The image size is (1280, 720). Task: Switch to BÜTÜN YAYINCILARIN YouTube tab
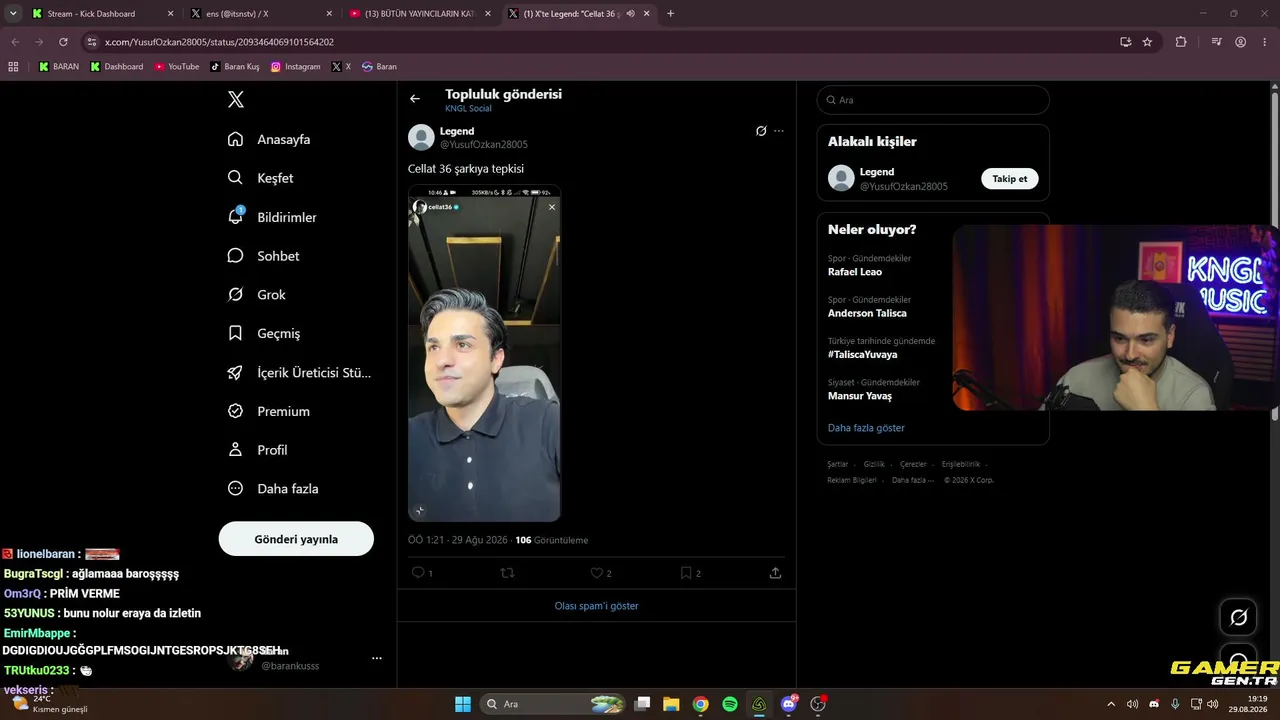421,14
